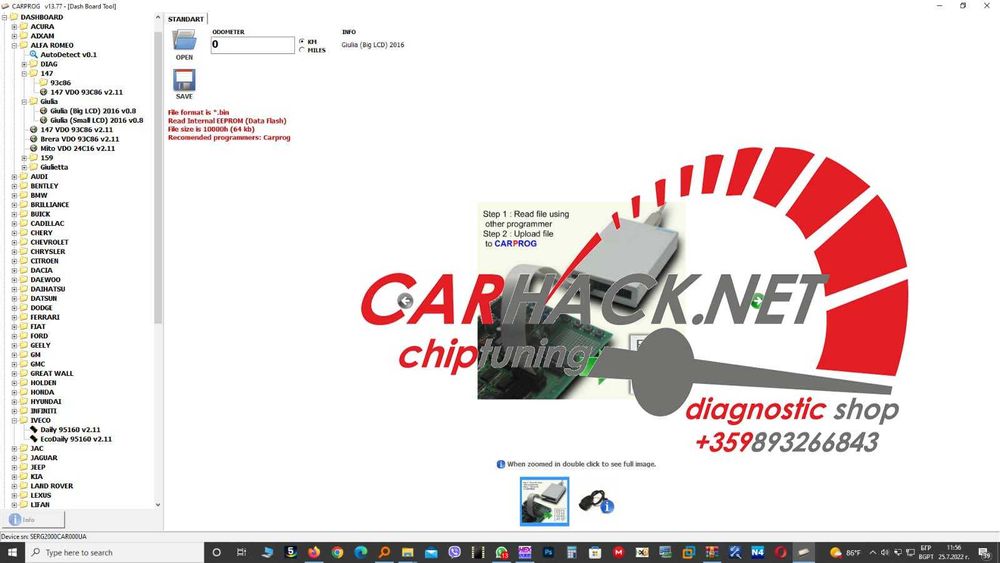The height and width of the screenshot is (563, 1000).
Task: Click the Windows Start button
Action: 11,552
